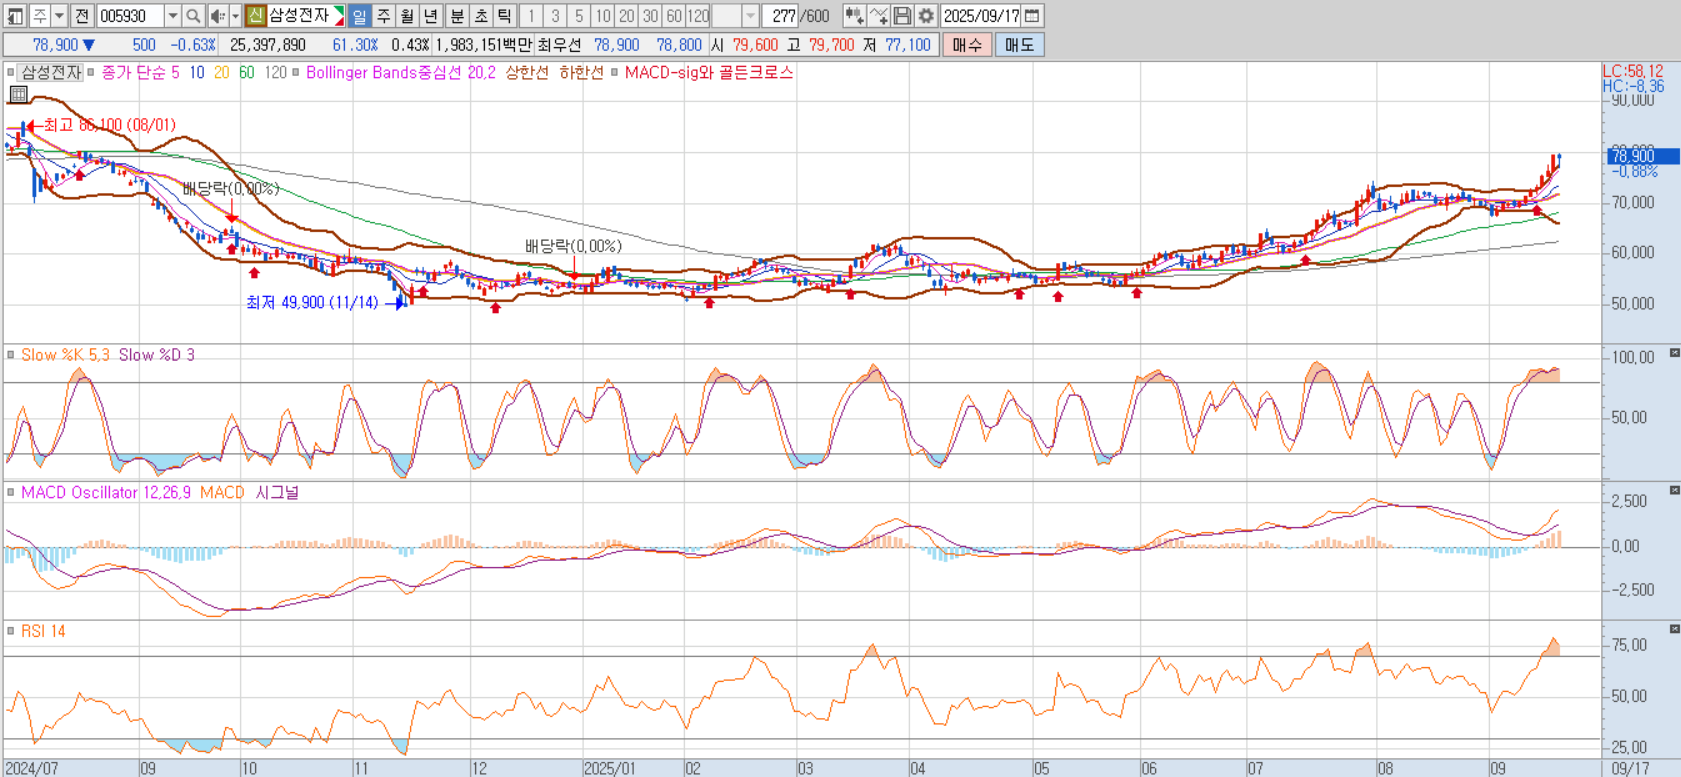Image resolution: width=1681 pixels, height=777 pixels.
Task: Toggle the 전 button beside the code field
Action: 83,16
